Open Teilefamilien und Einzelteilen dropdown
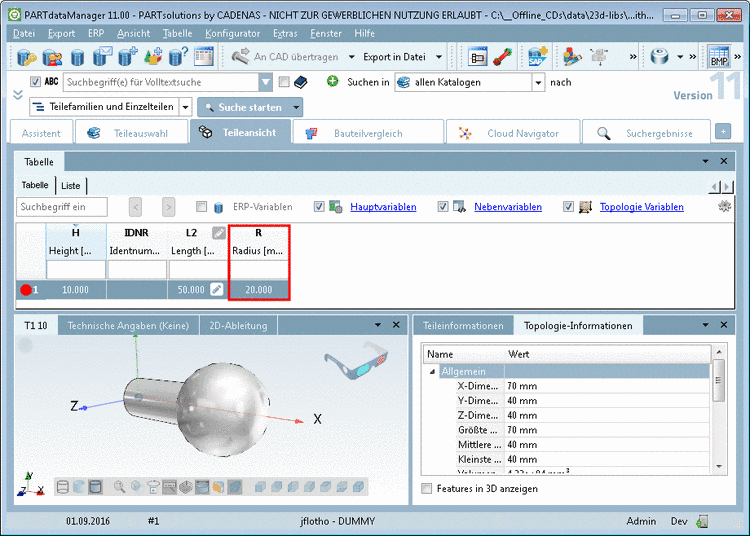This screenshot has width=750, height=536. coord(186,107)
